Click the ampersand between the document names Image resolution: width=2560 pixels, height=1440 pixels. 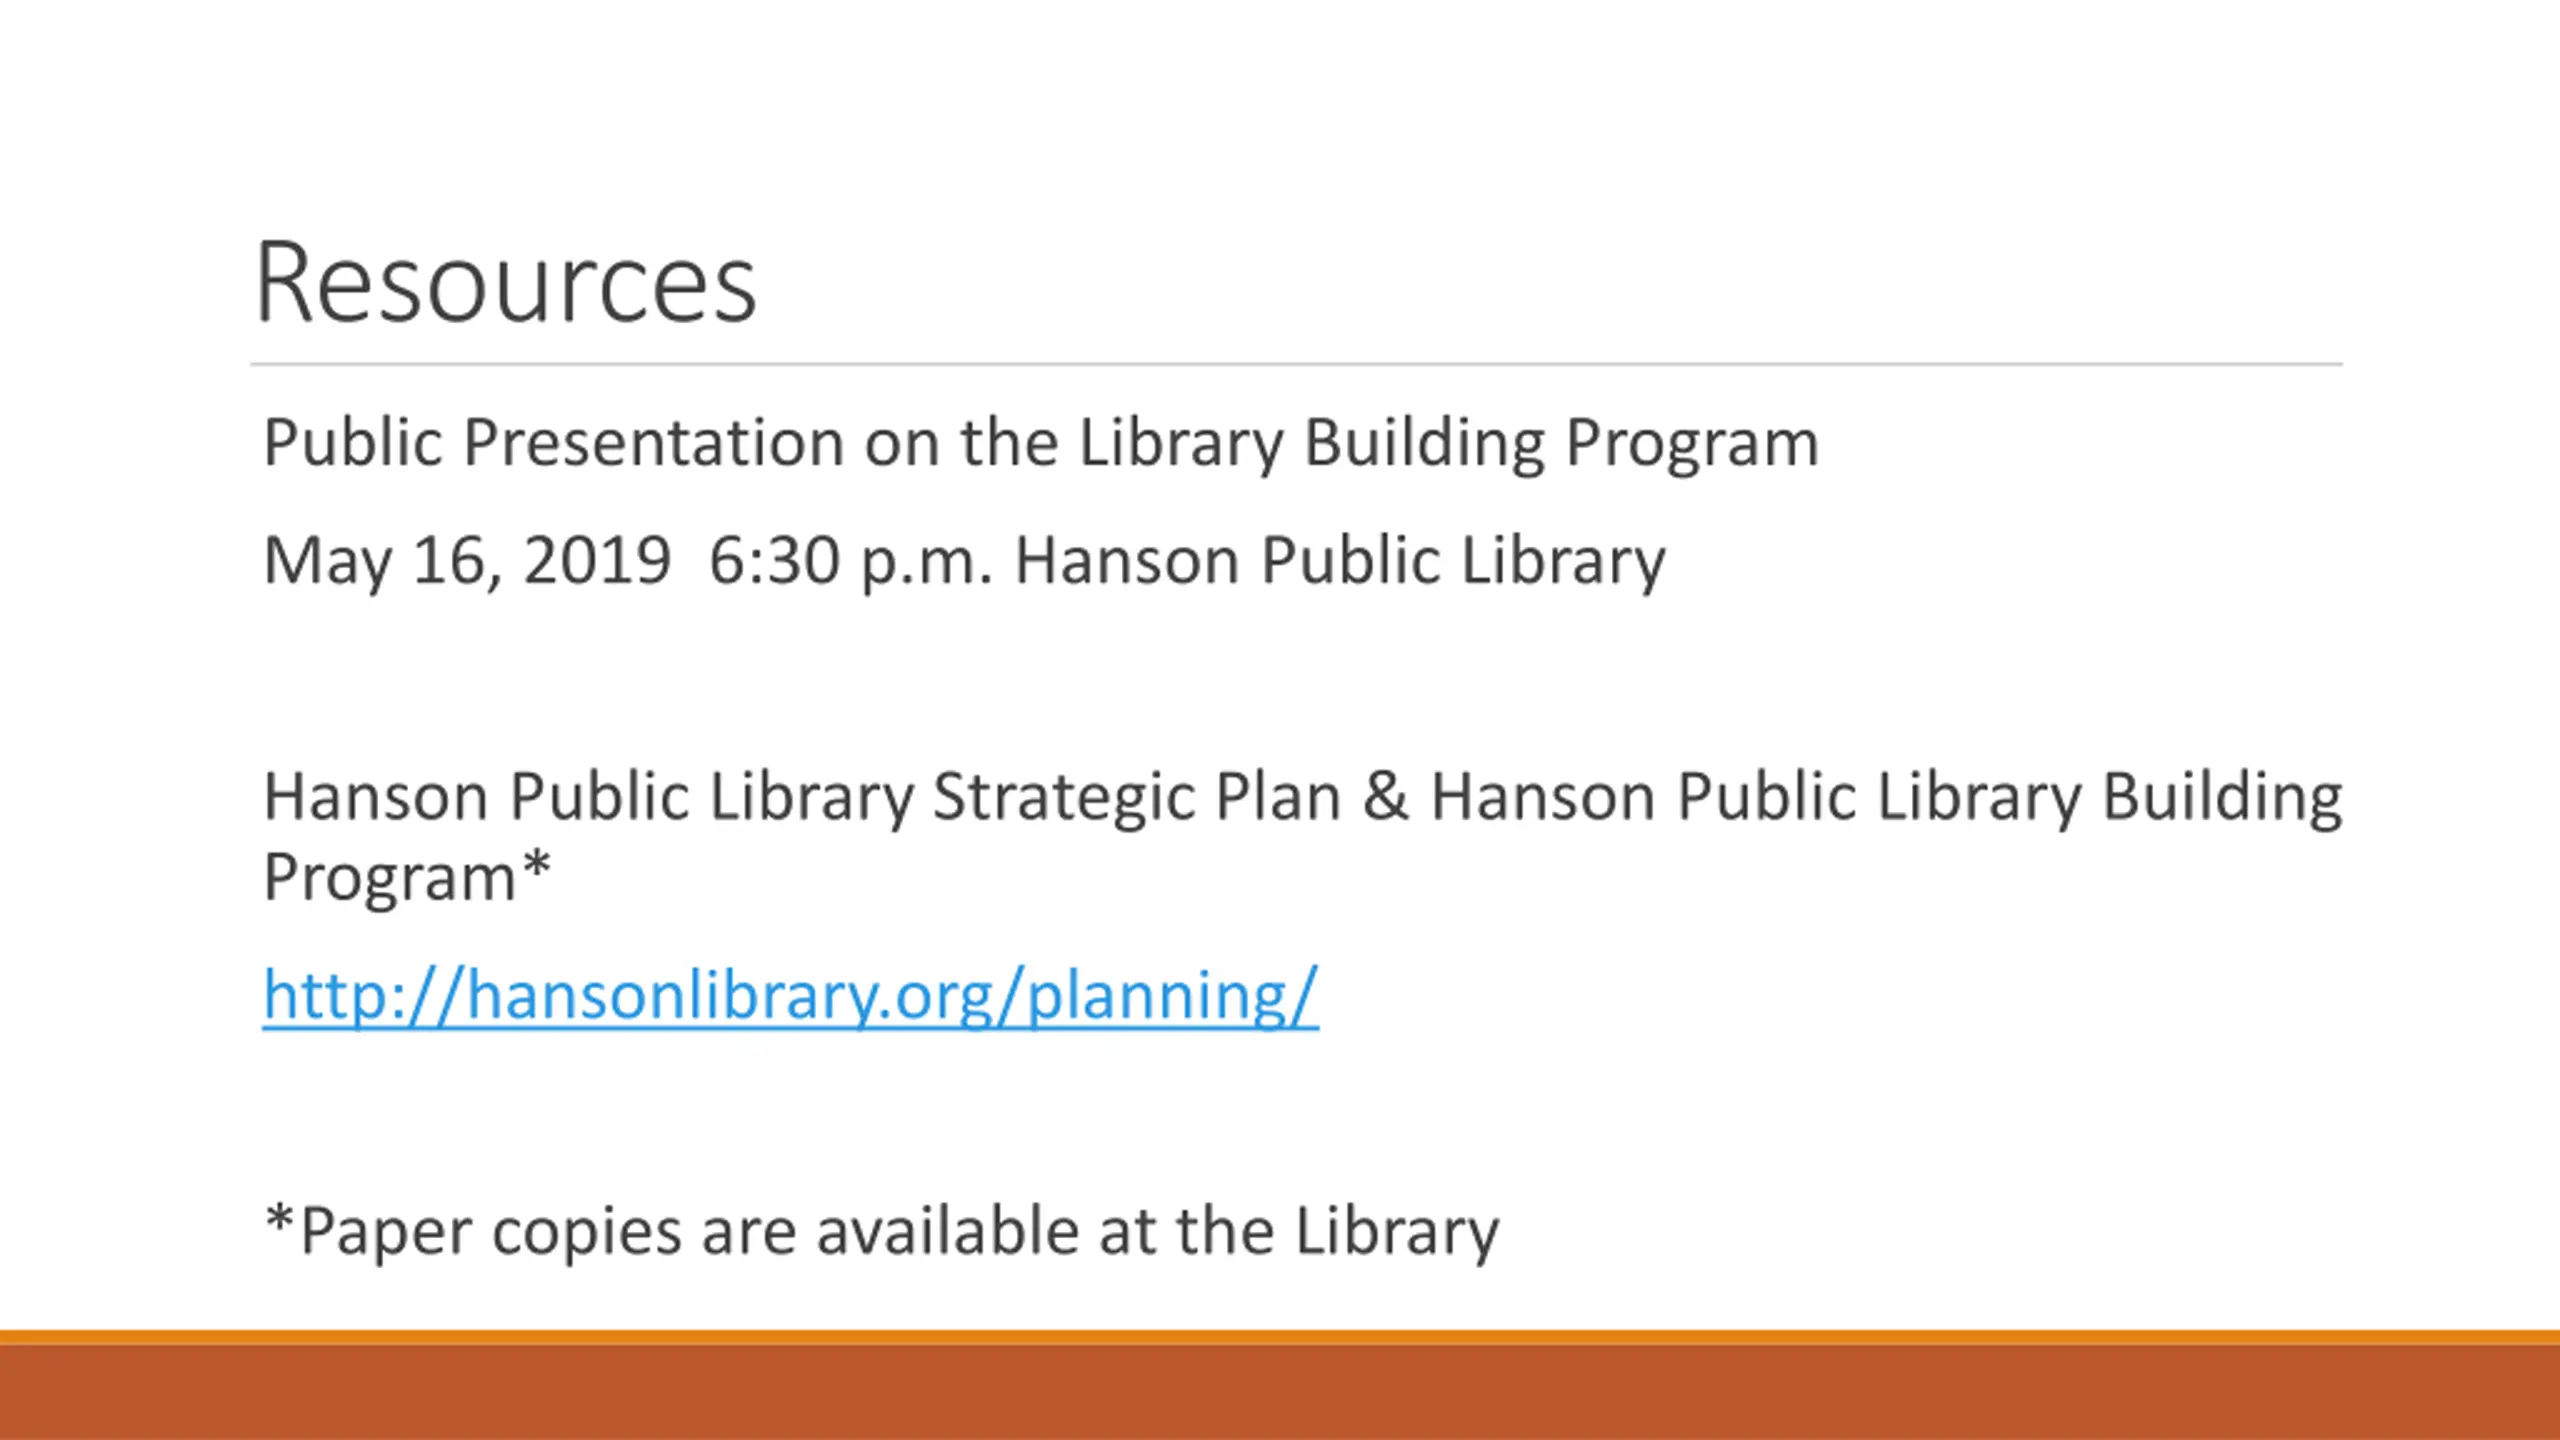click(1385, 797)
